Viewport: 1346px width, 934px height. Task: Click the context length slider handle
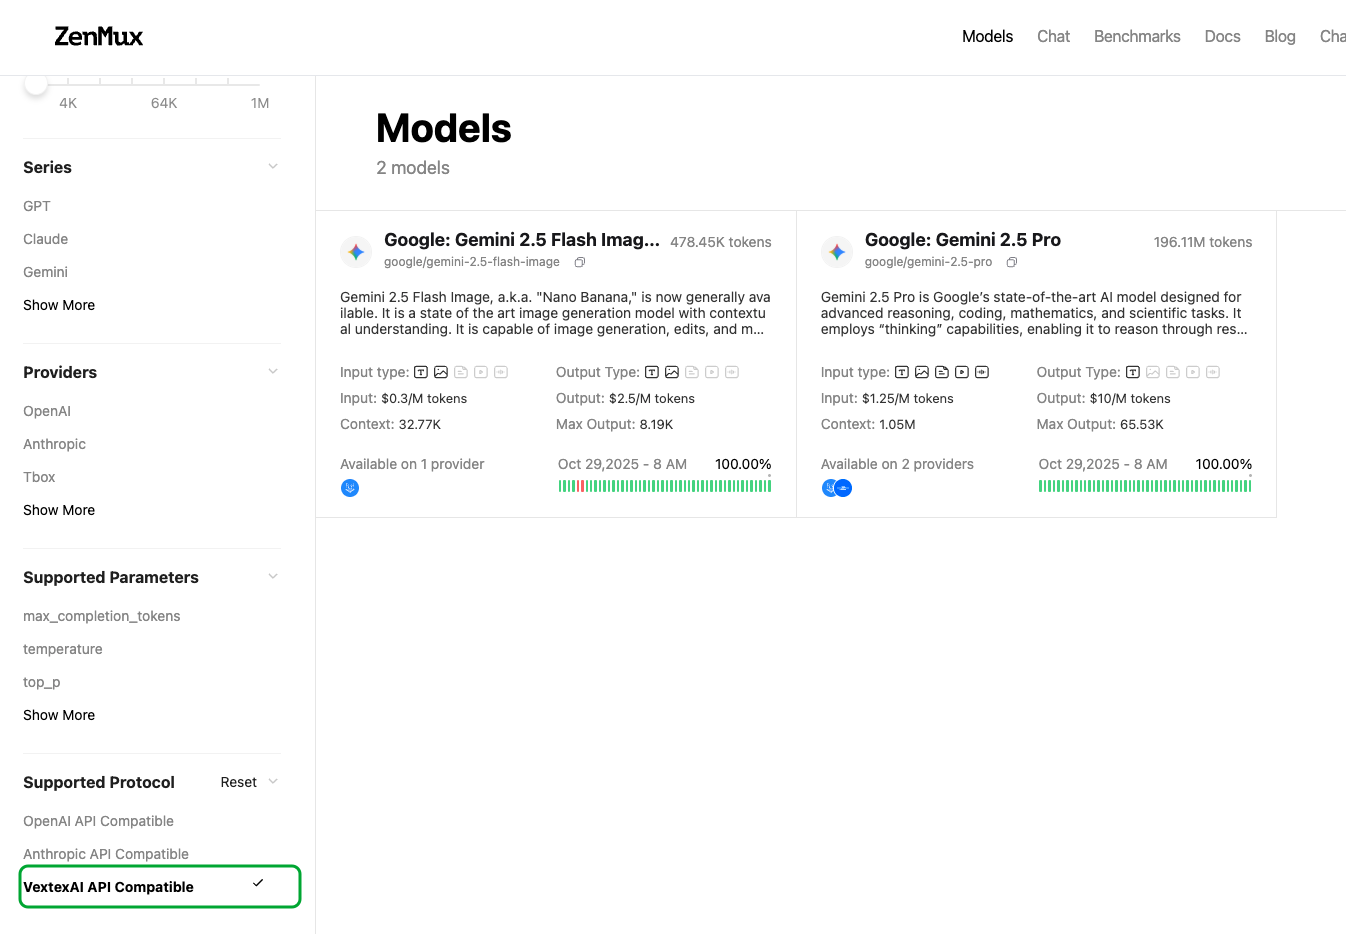pos(36,84)
